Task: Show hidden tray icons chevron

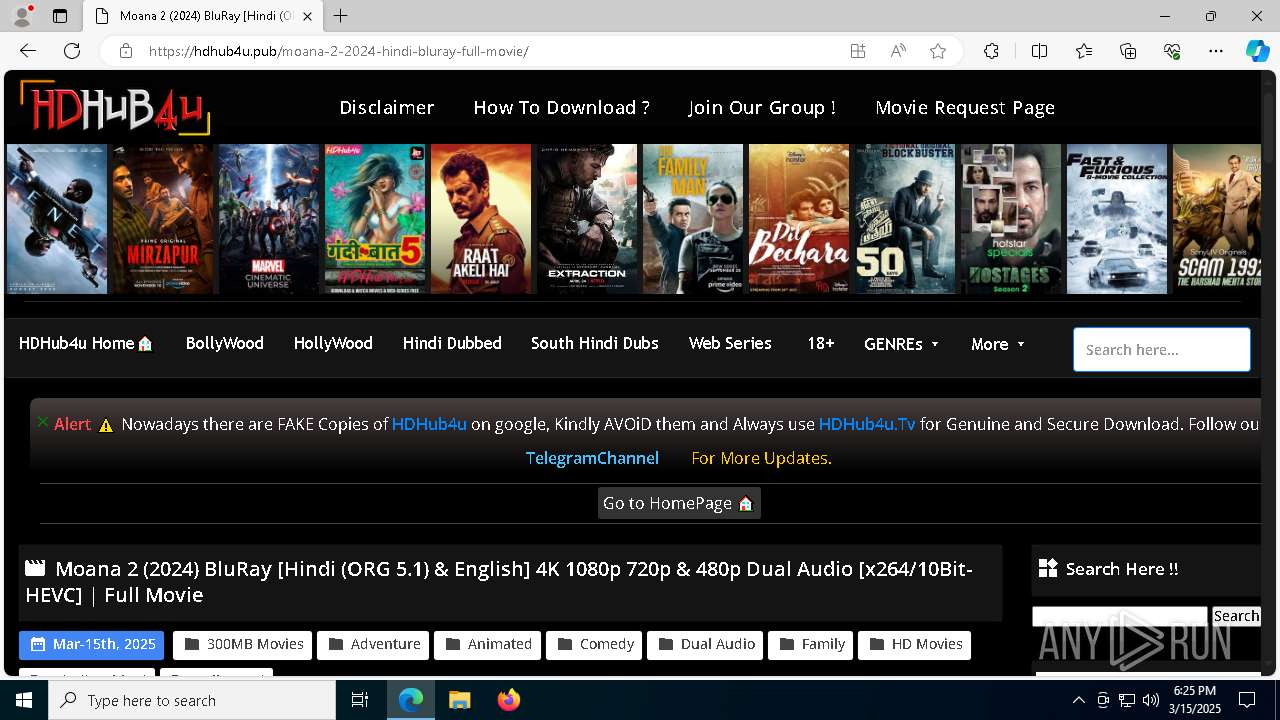Action: pos(1078,700)
